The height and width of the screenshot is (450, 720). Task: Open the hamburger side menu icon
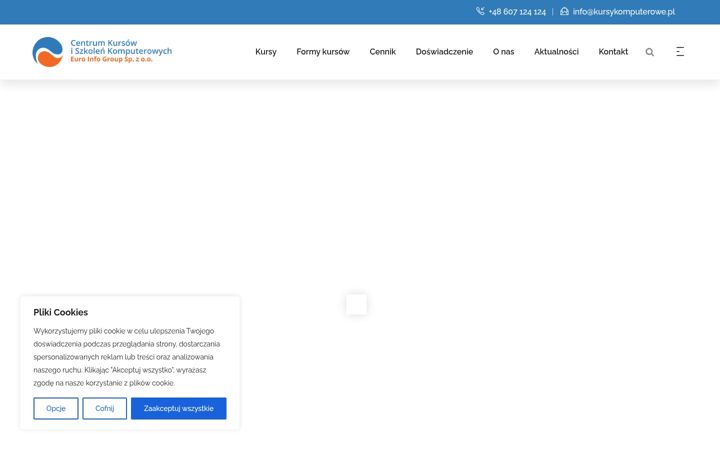point(680,51)
